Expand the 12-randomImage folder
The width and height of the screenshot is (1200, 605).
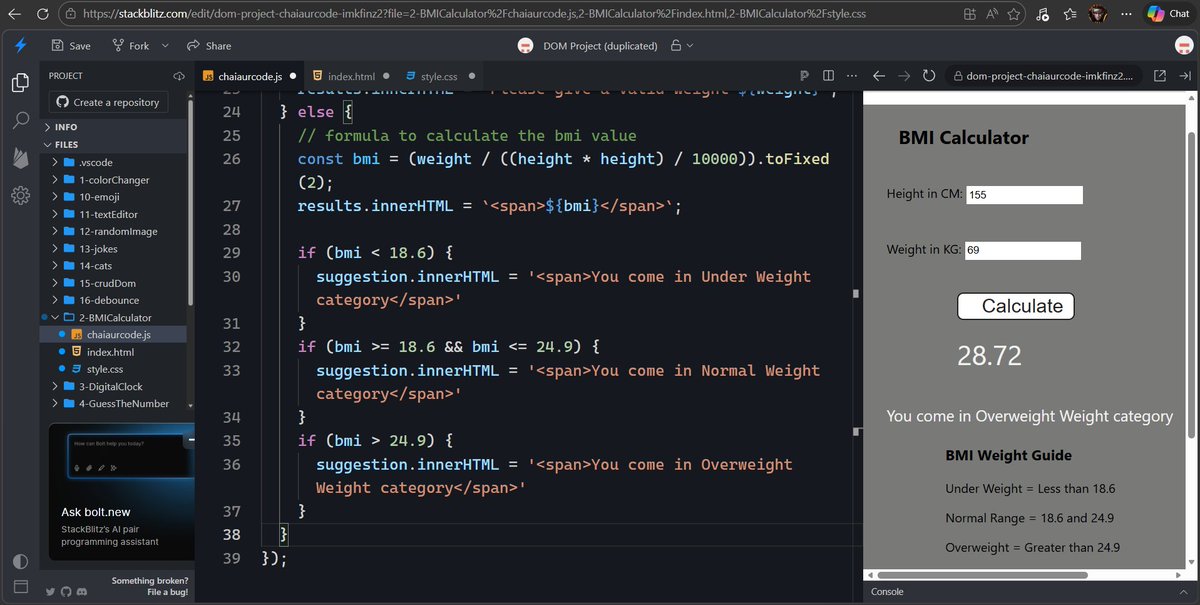[113, 231]
